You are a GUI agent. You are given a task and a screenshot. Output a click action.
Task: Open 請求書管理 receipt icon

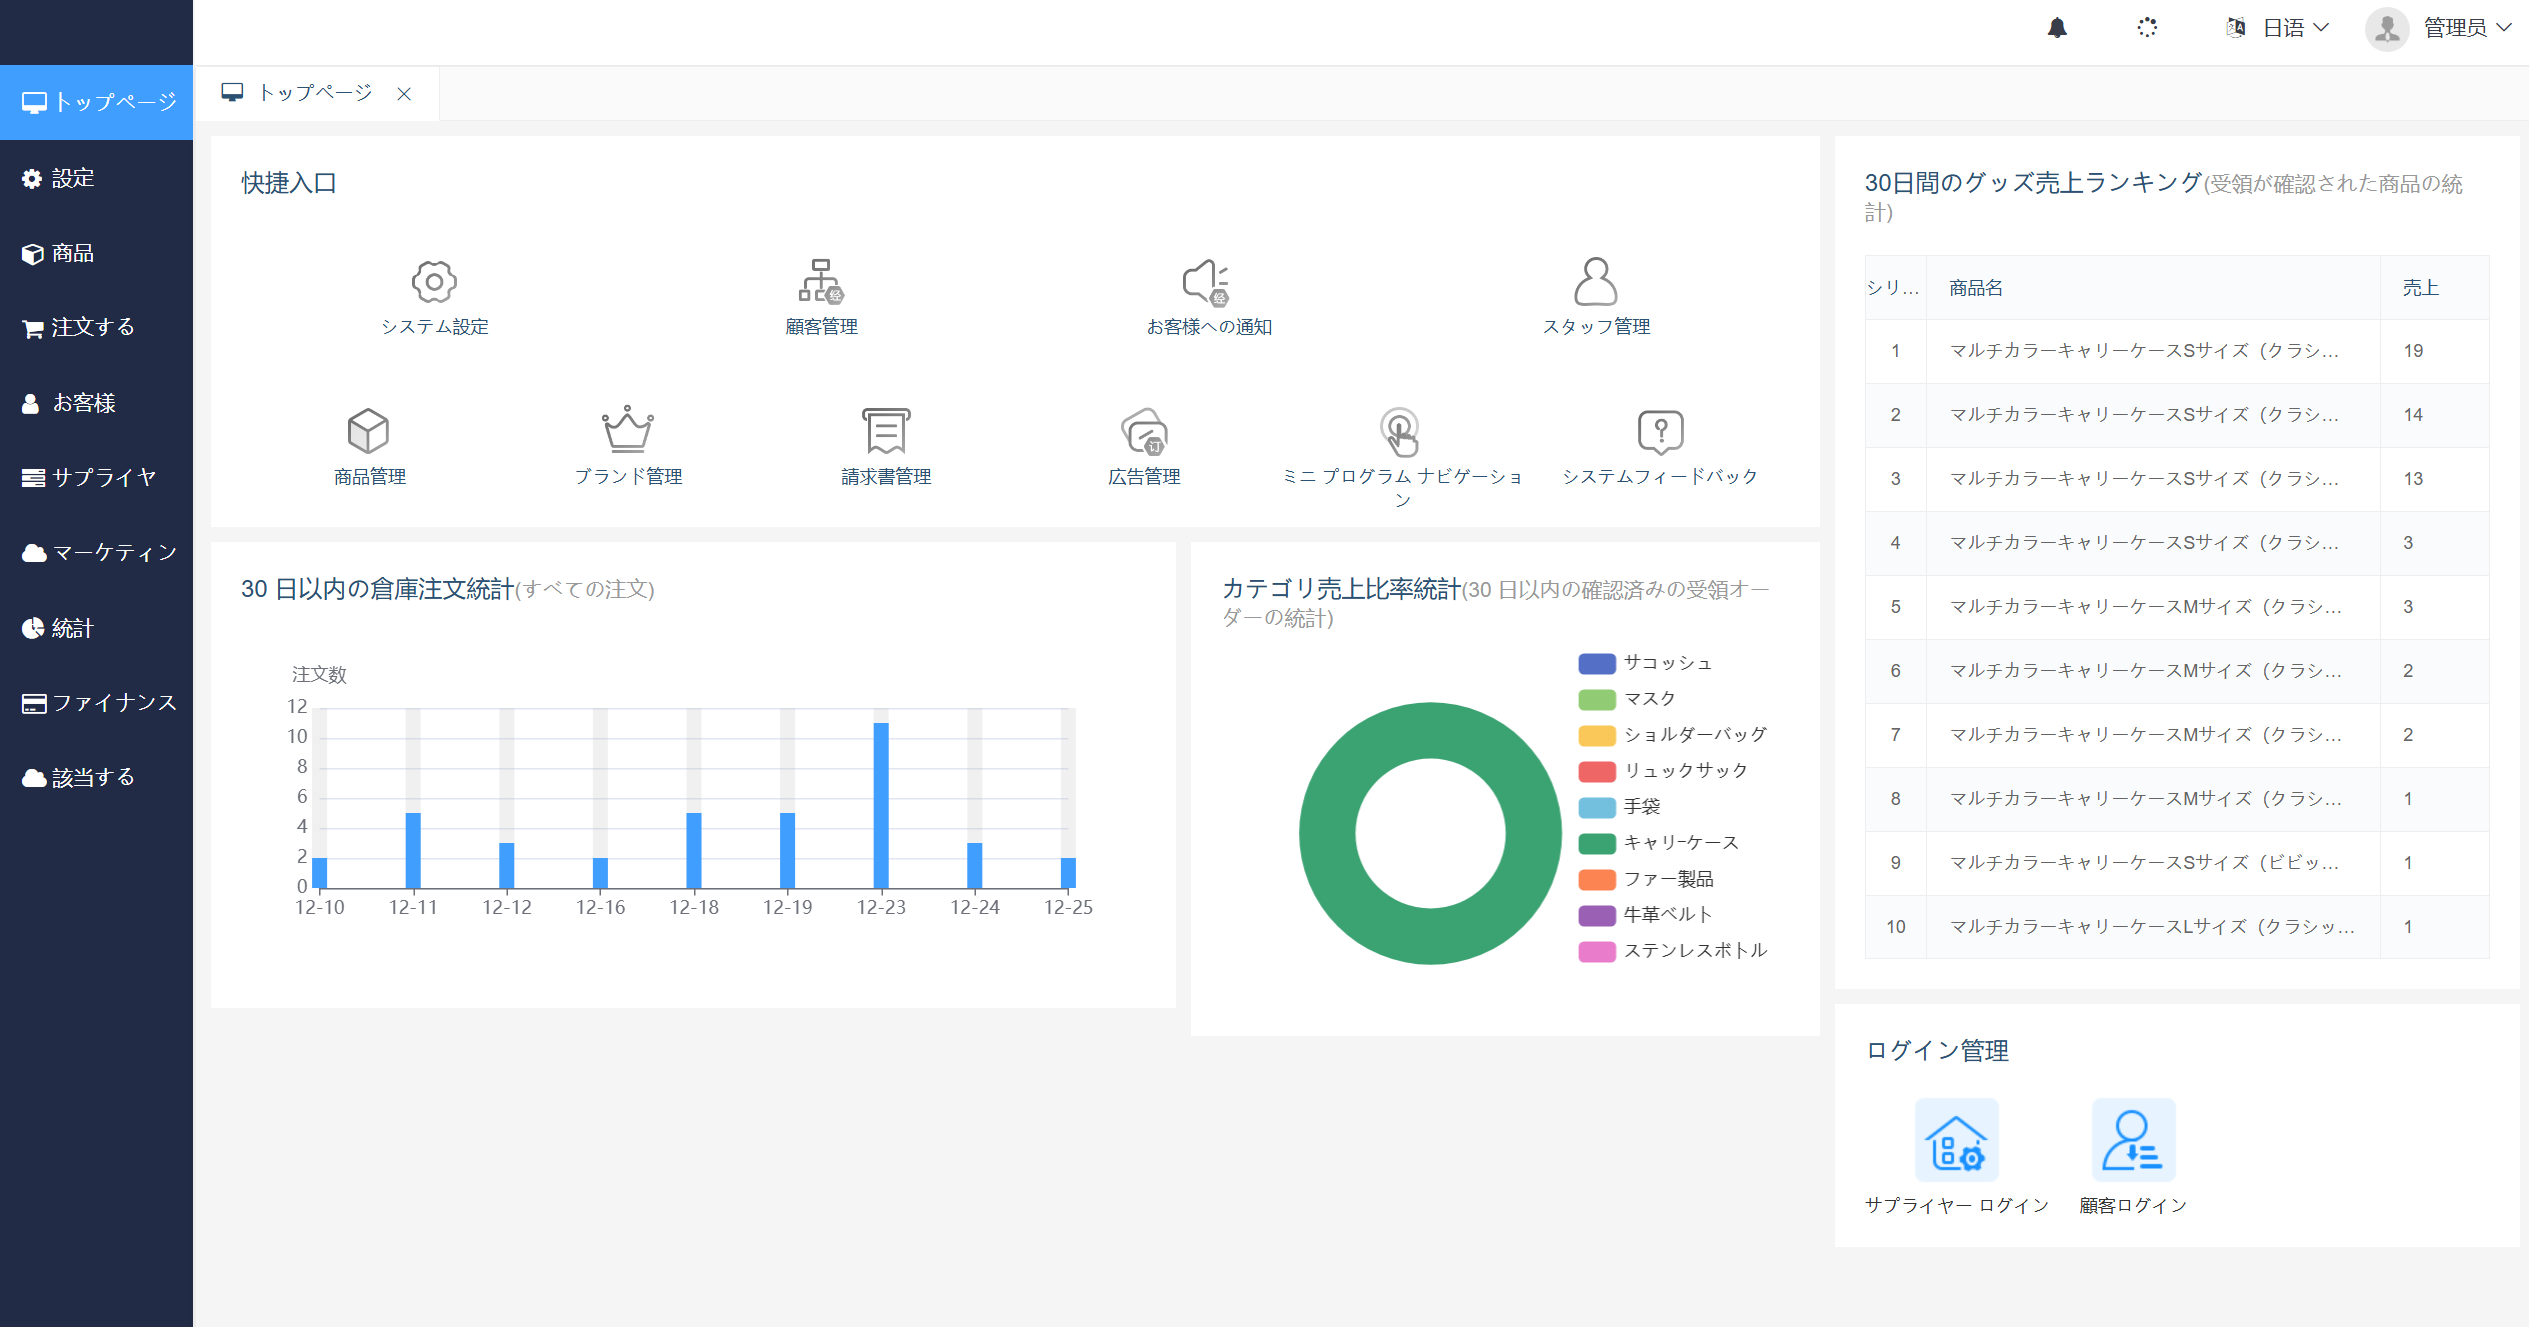click(x=886, y=431)
